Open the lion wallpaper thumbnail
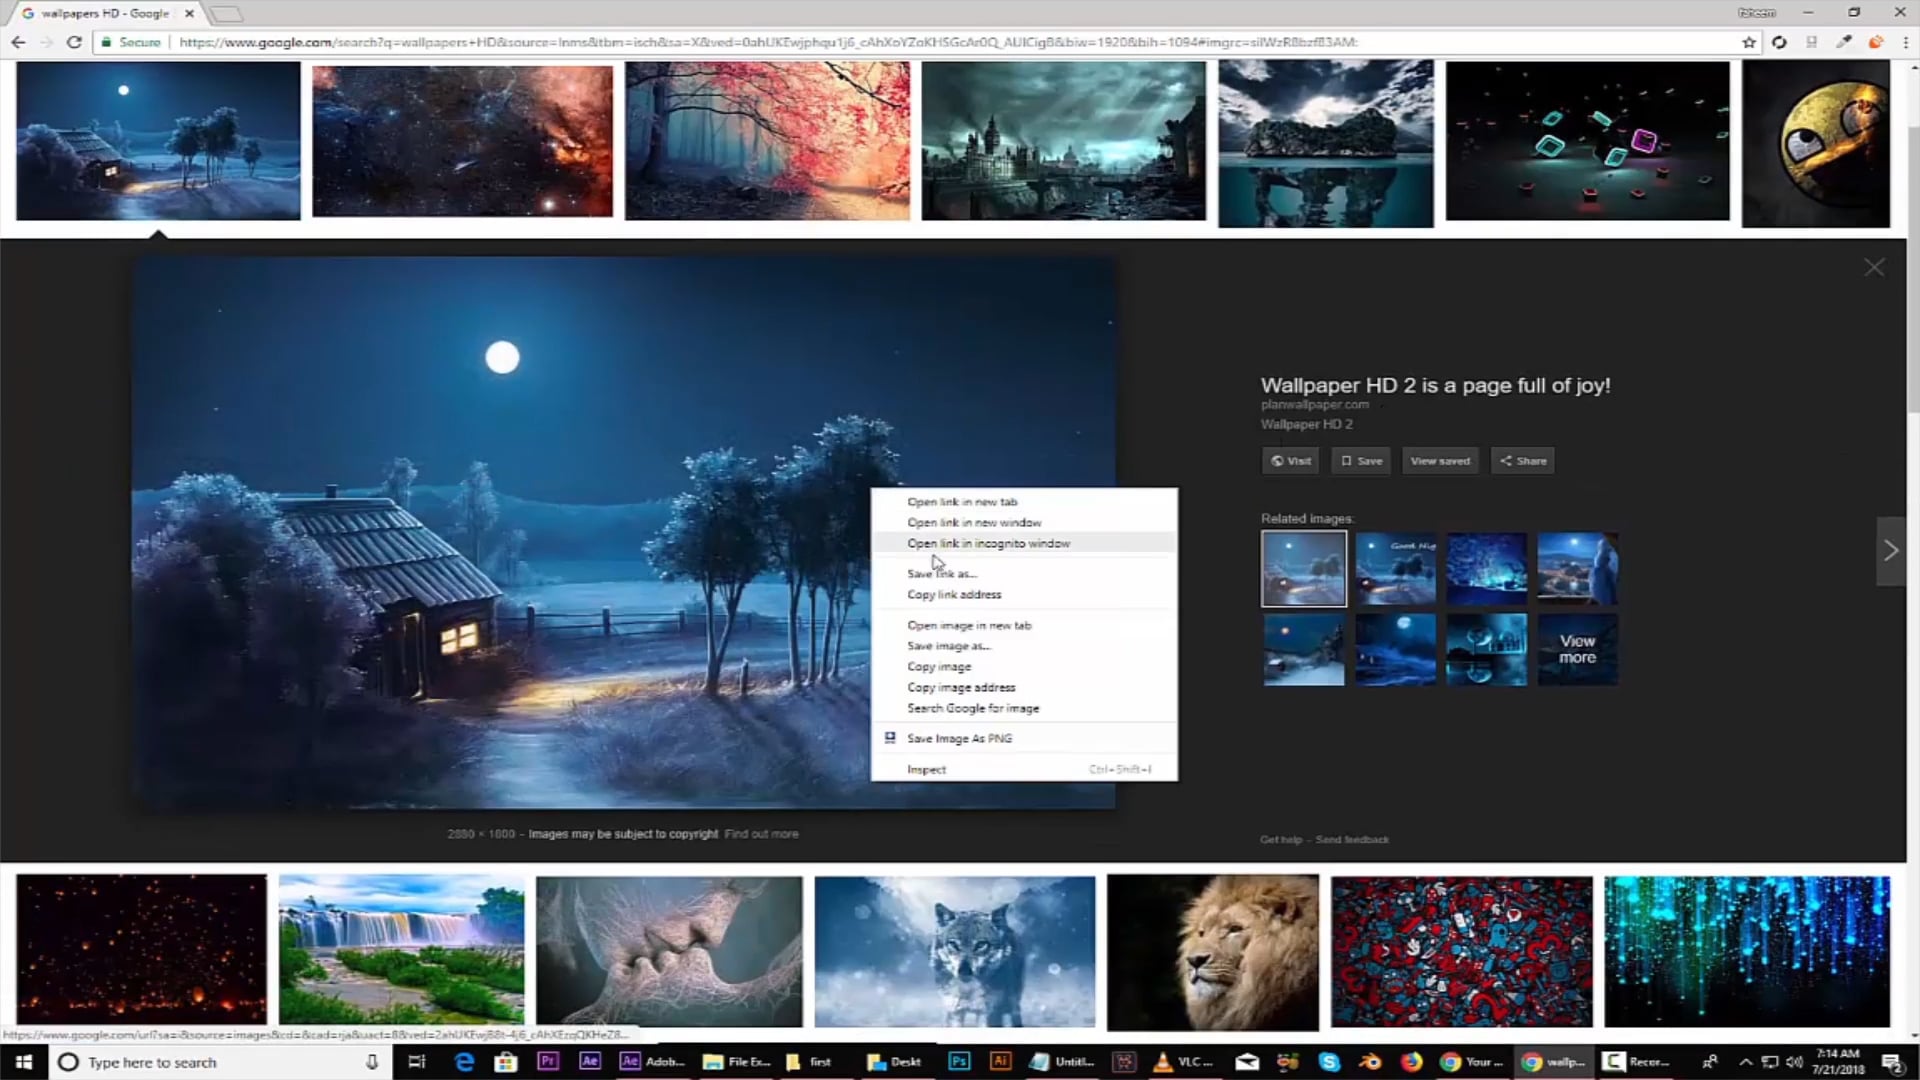This screenshot has width=1920, height=1080. coord(1212,952)
